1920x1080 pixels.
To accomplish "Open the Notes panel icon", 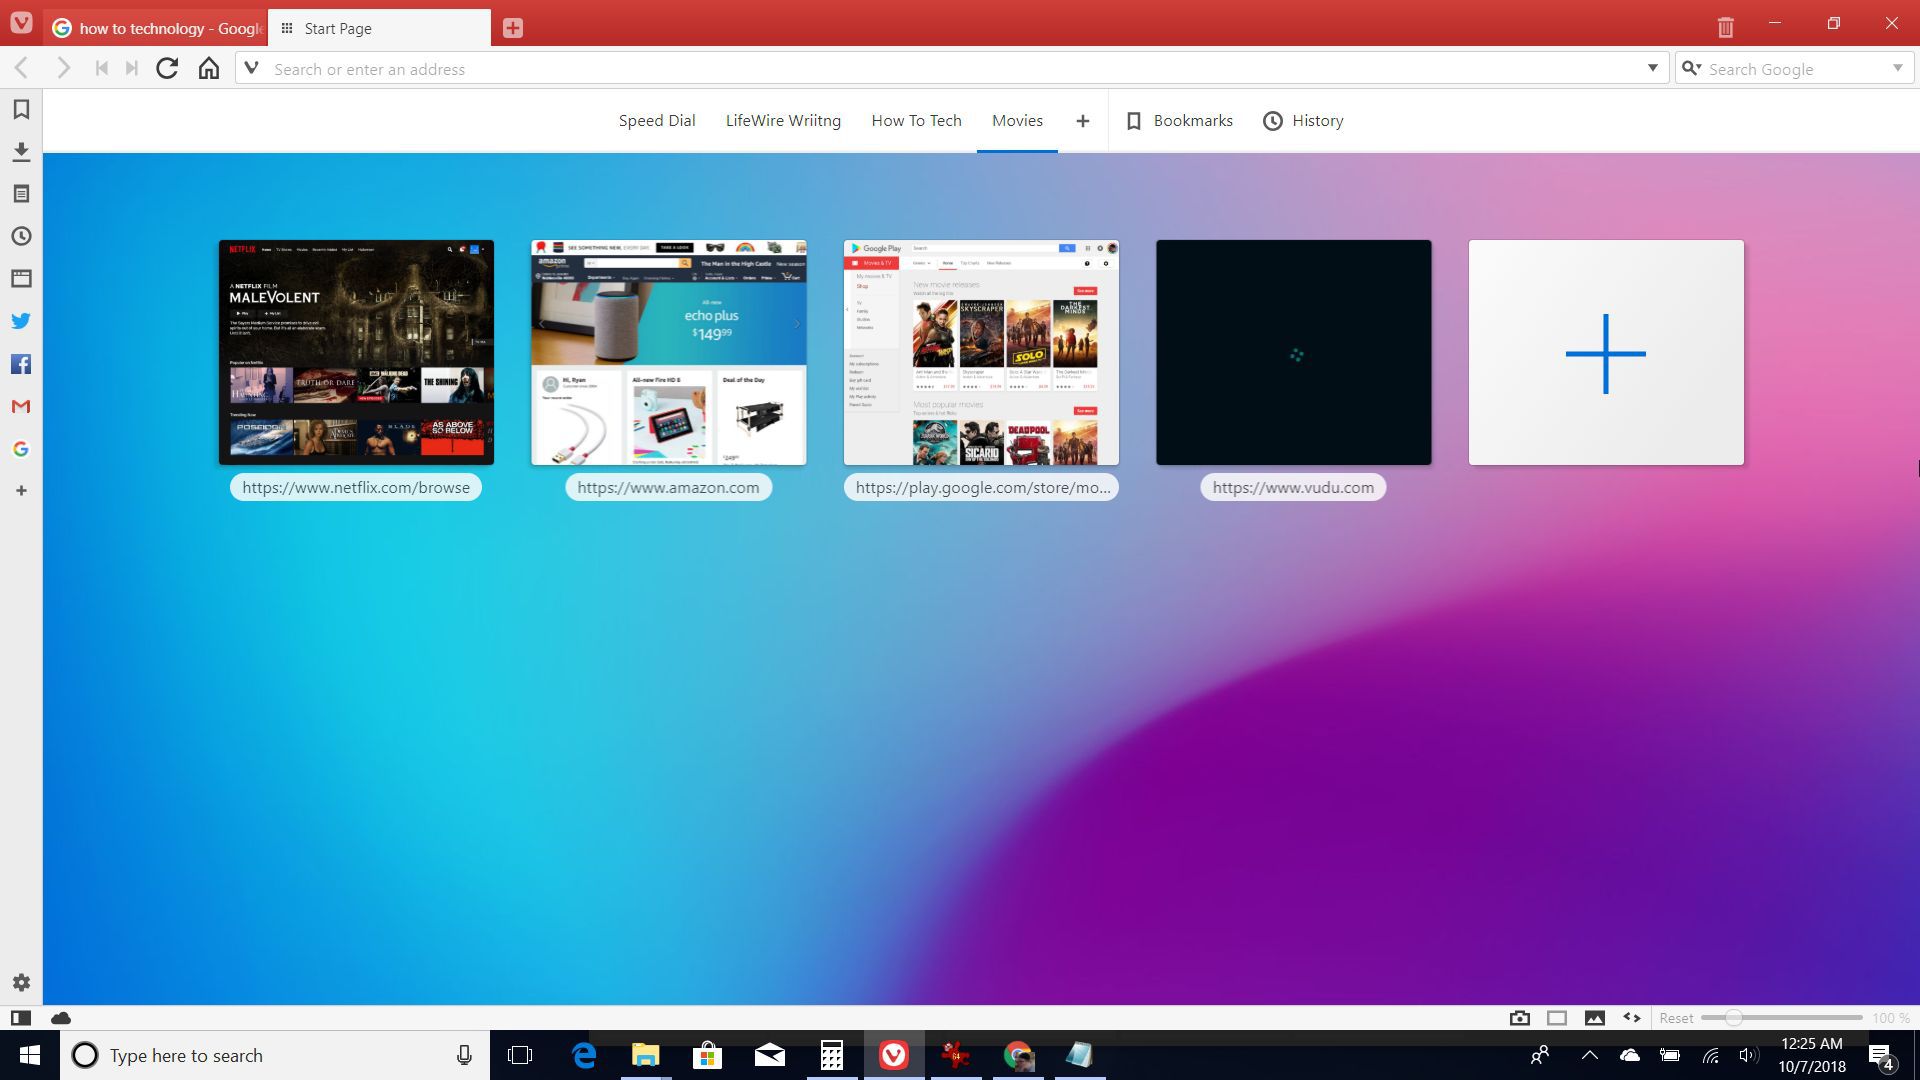I will [x=21, y=194].
